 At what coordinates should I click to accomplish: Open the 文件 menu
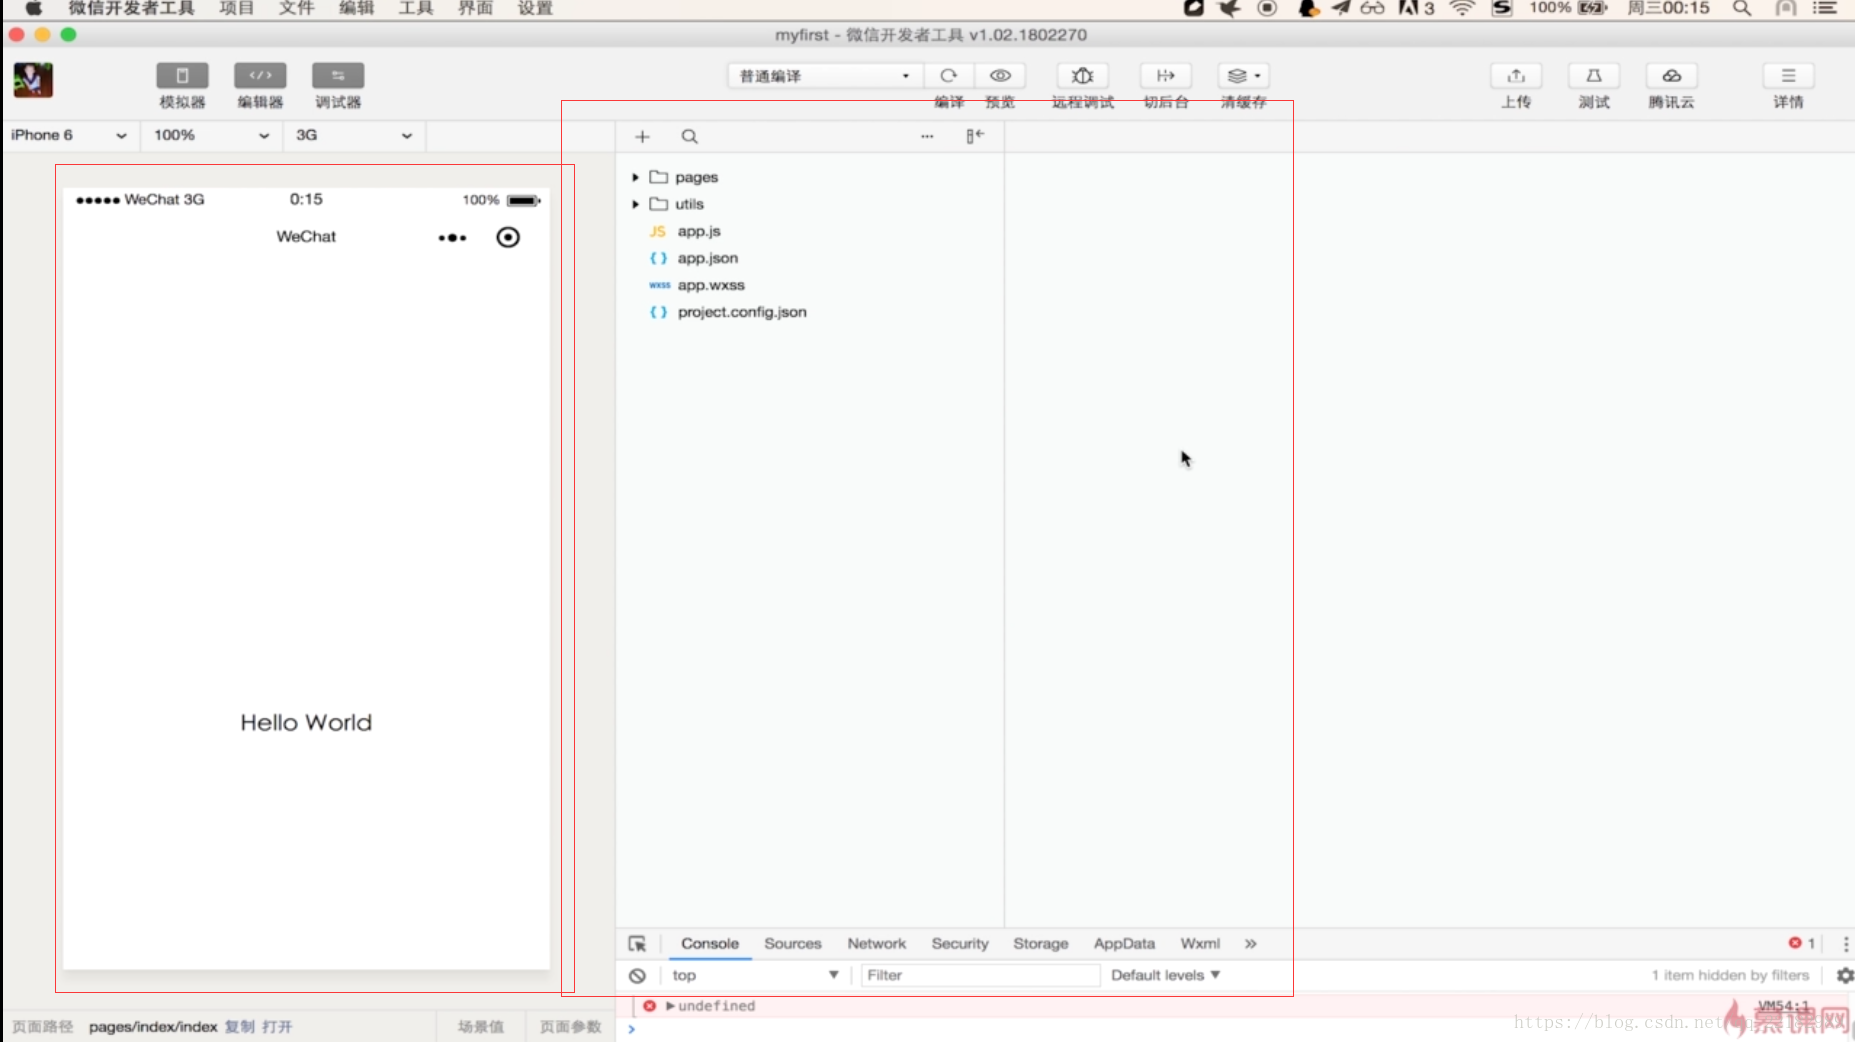click(297, 8)
